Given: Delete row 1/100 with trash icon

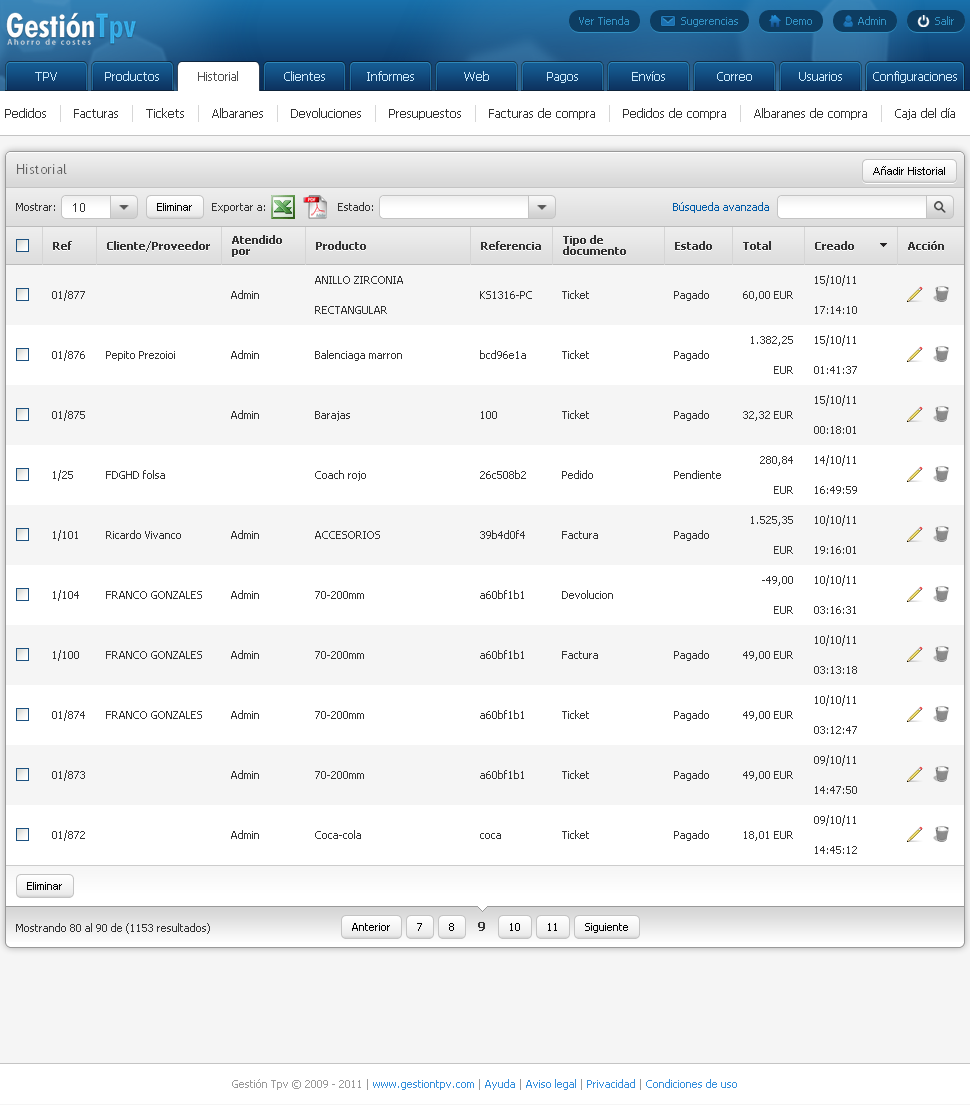Looking at the screenshot, I should click(x=941, y=654).
